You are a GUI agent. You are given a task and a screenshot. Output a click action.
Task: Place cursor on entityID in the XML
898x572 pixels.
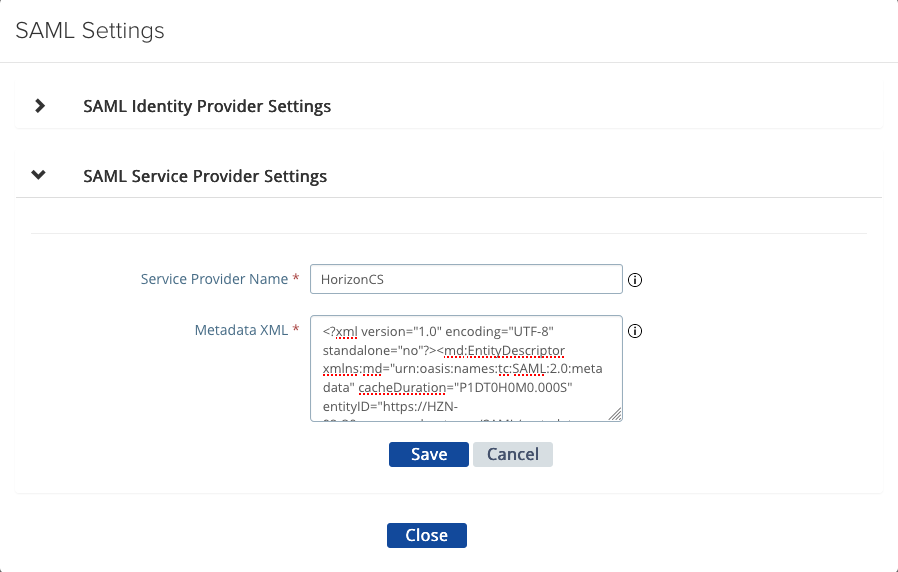348,407
